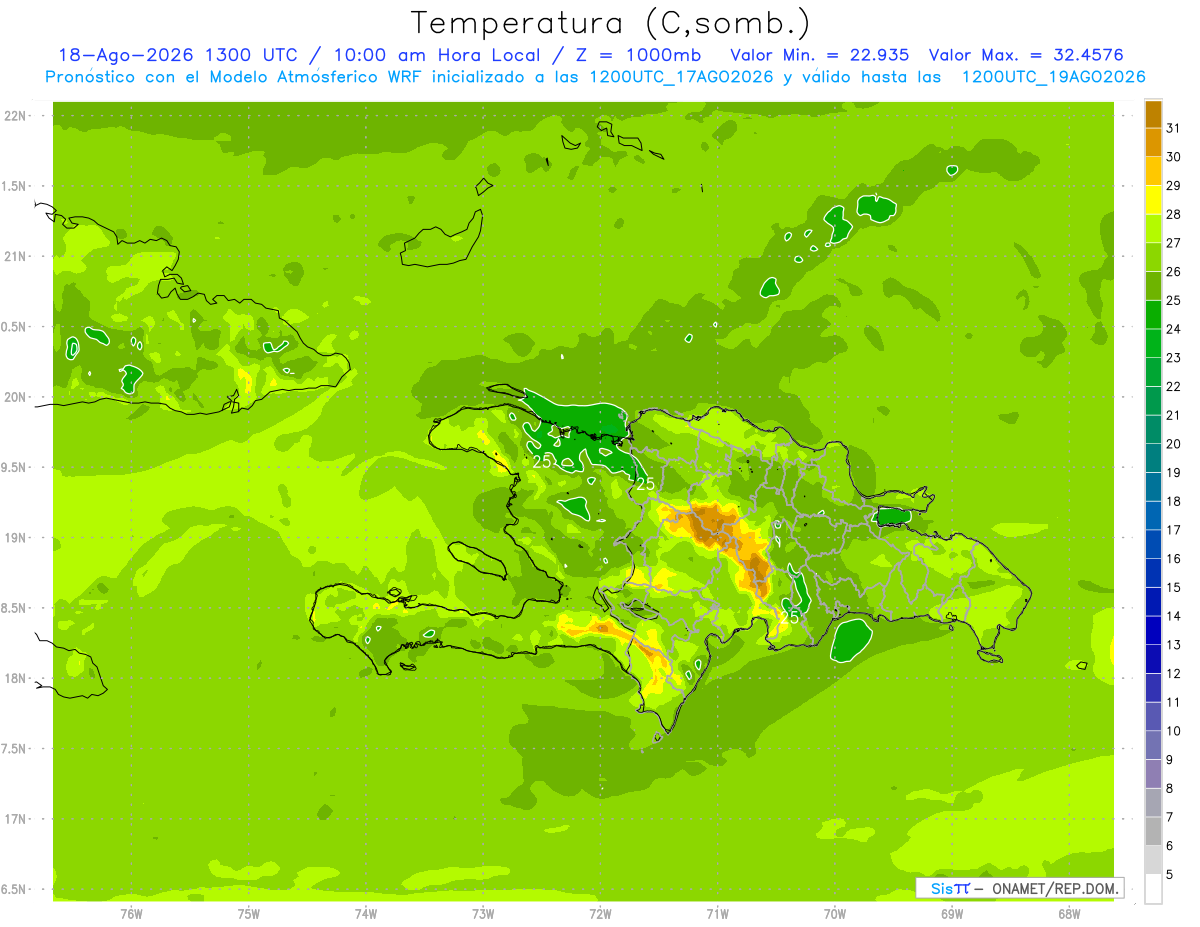
Task: Select the Z = 1000mb pressure level text
Action: 638,55
